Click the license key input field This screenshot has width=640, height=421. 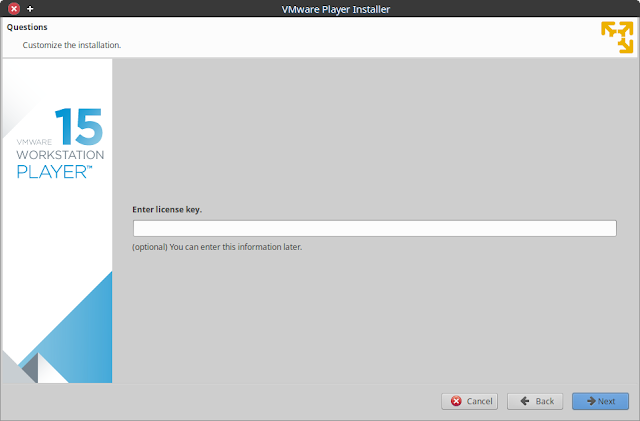(374, 228)
